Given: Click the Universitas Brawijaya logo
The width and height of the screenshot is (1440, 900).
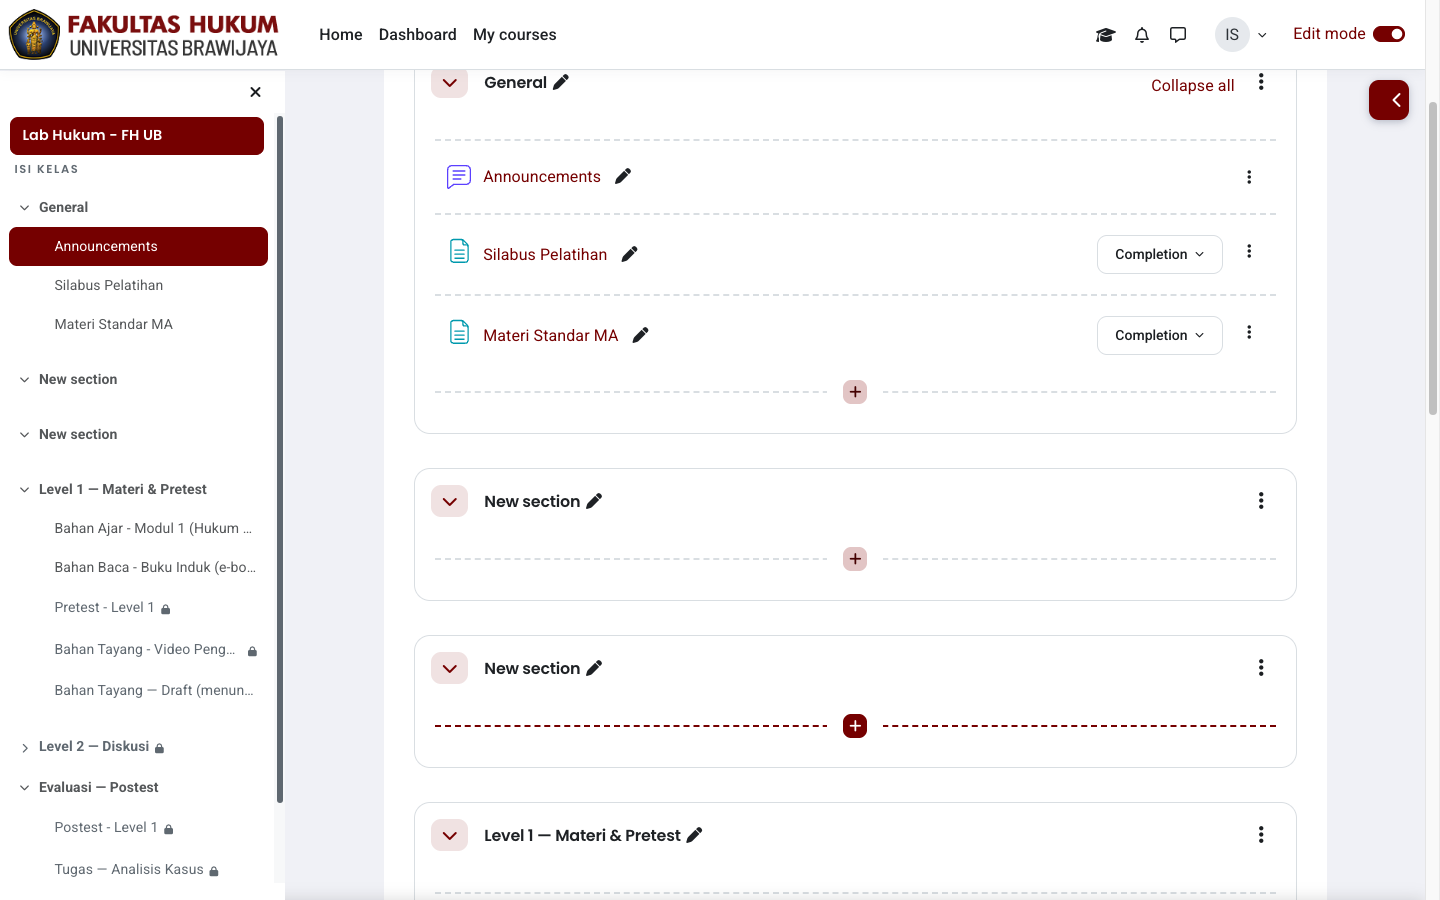Looking at the screenshot, I should pos(144,35).
